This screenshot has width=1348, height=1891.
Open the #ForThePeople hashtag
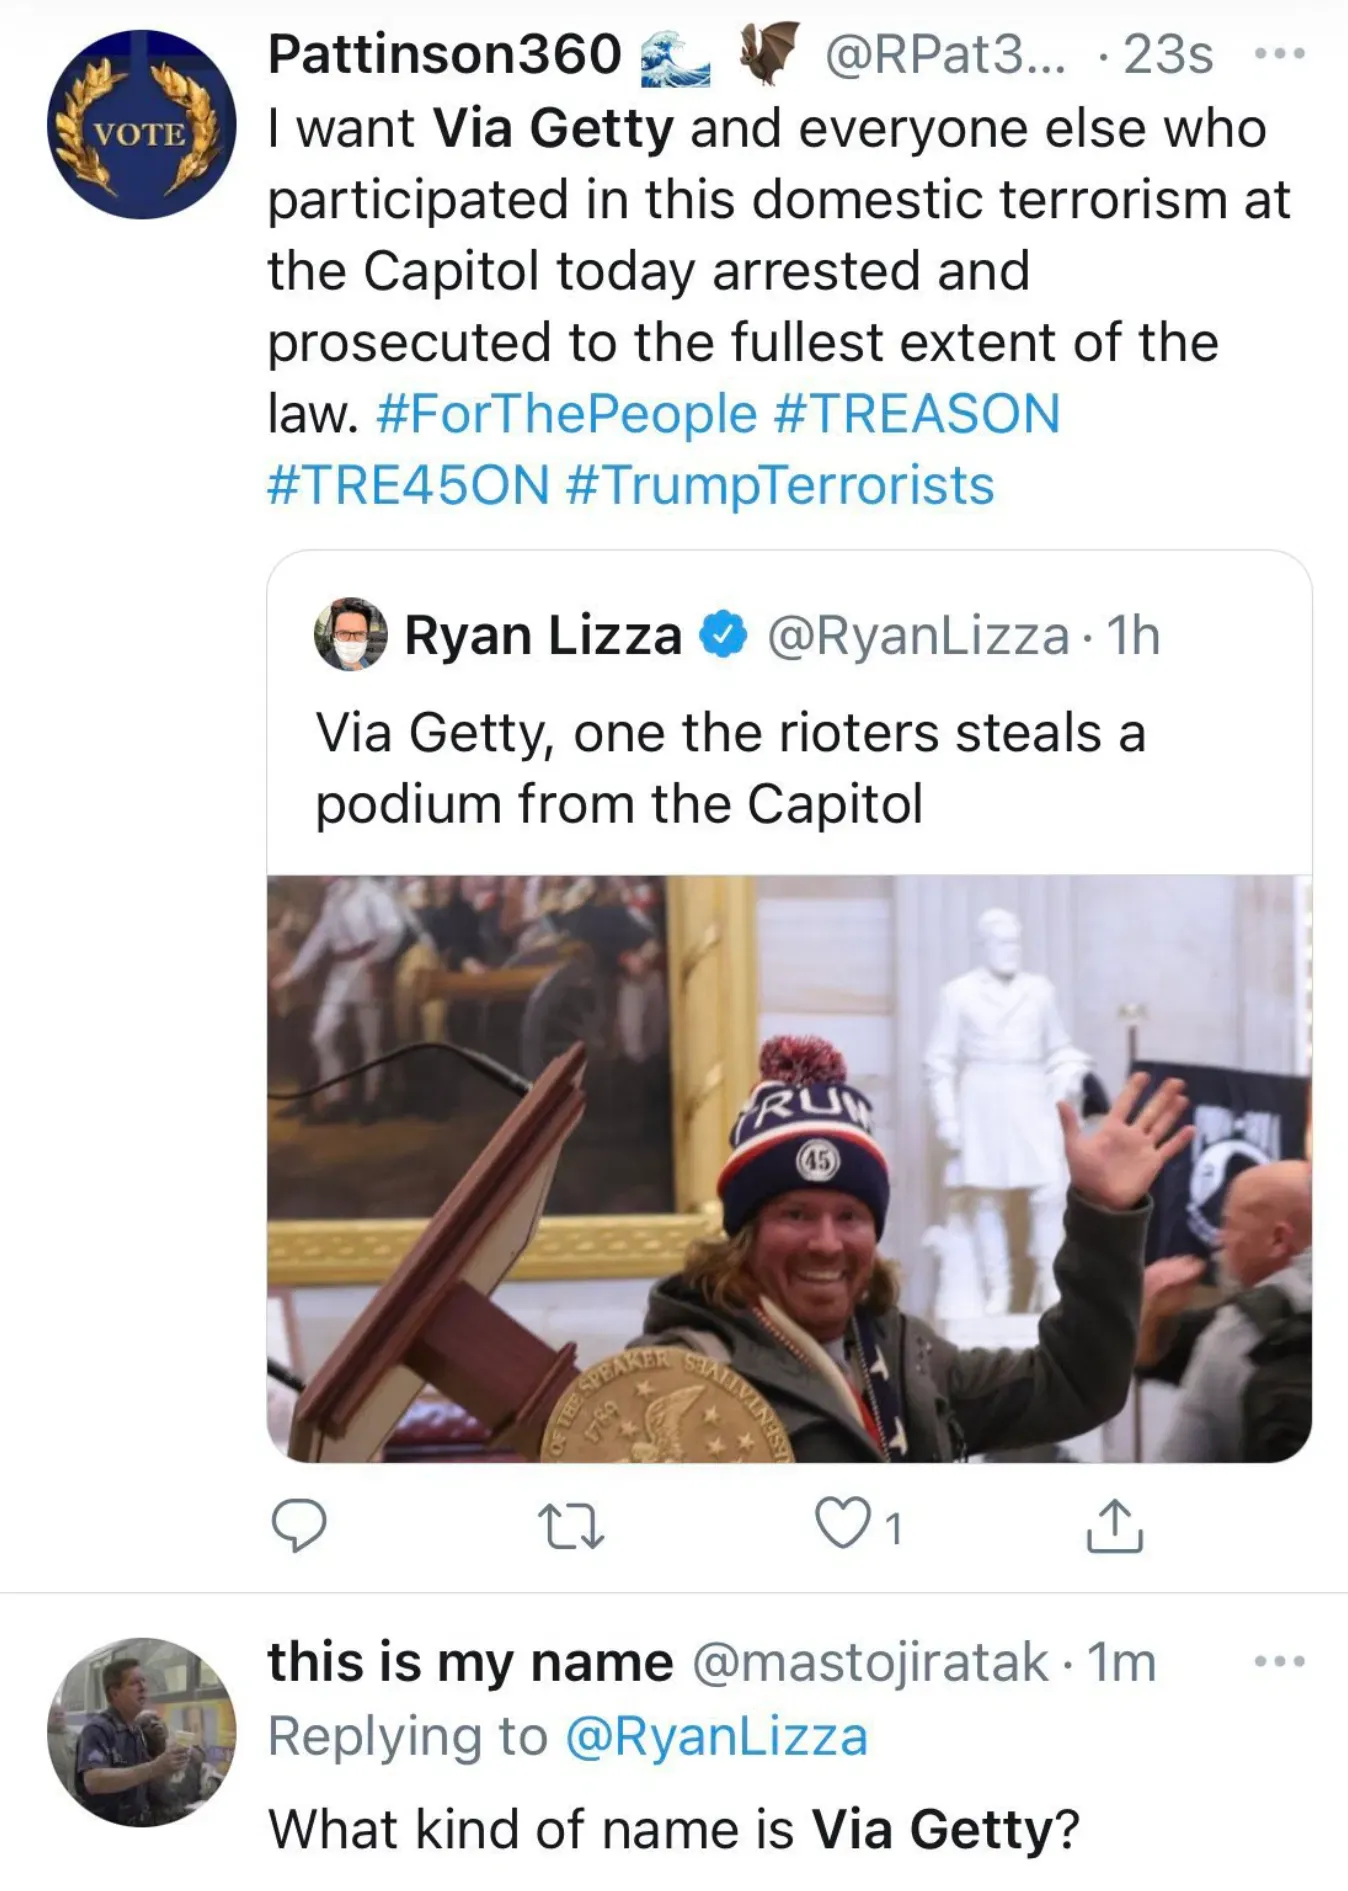566,415
